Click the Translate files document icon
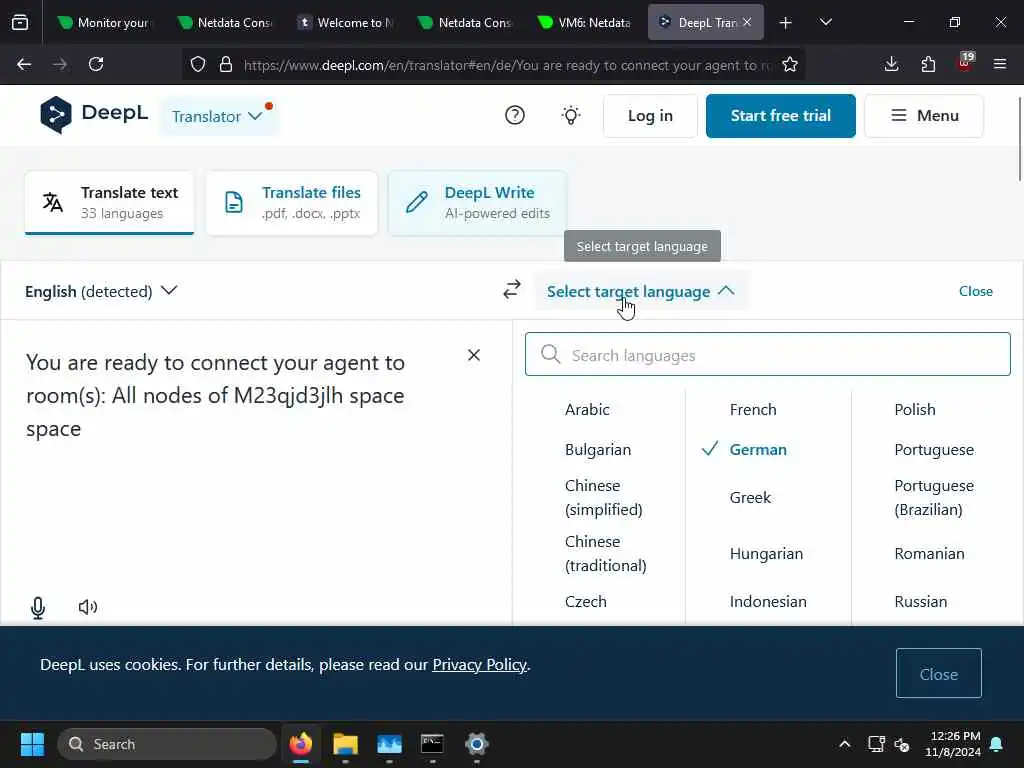The height and width of the screenshot is (768, 1024). coord(234,202)
